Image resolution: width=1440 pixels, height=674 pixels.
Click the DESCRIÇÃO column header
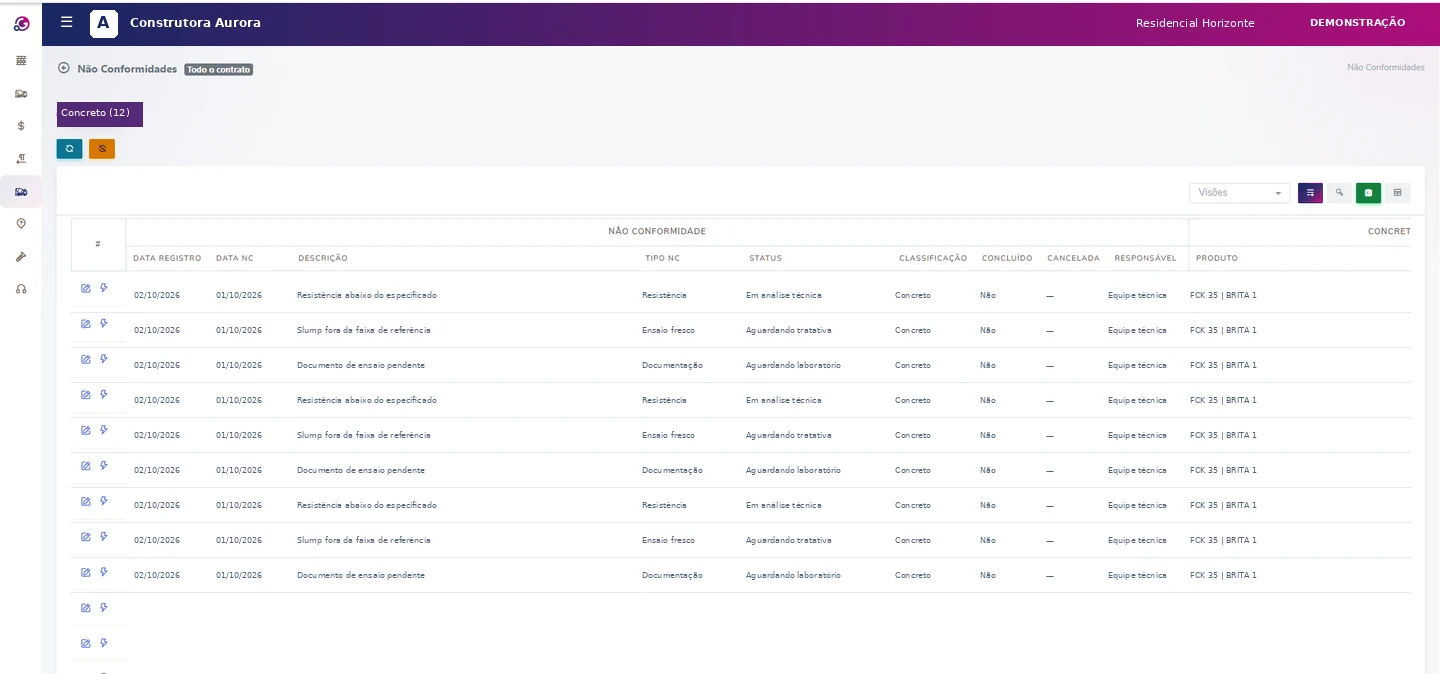(x=323, y=258)
